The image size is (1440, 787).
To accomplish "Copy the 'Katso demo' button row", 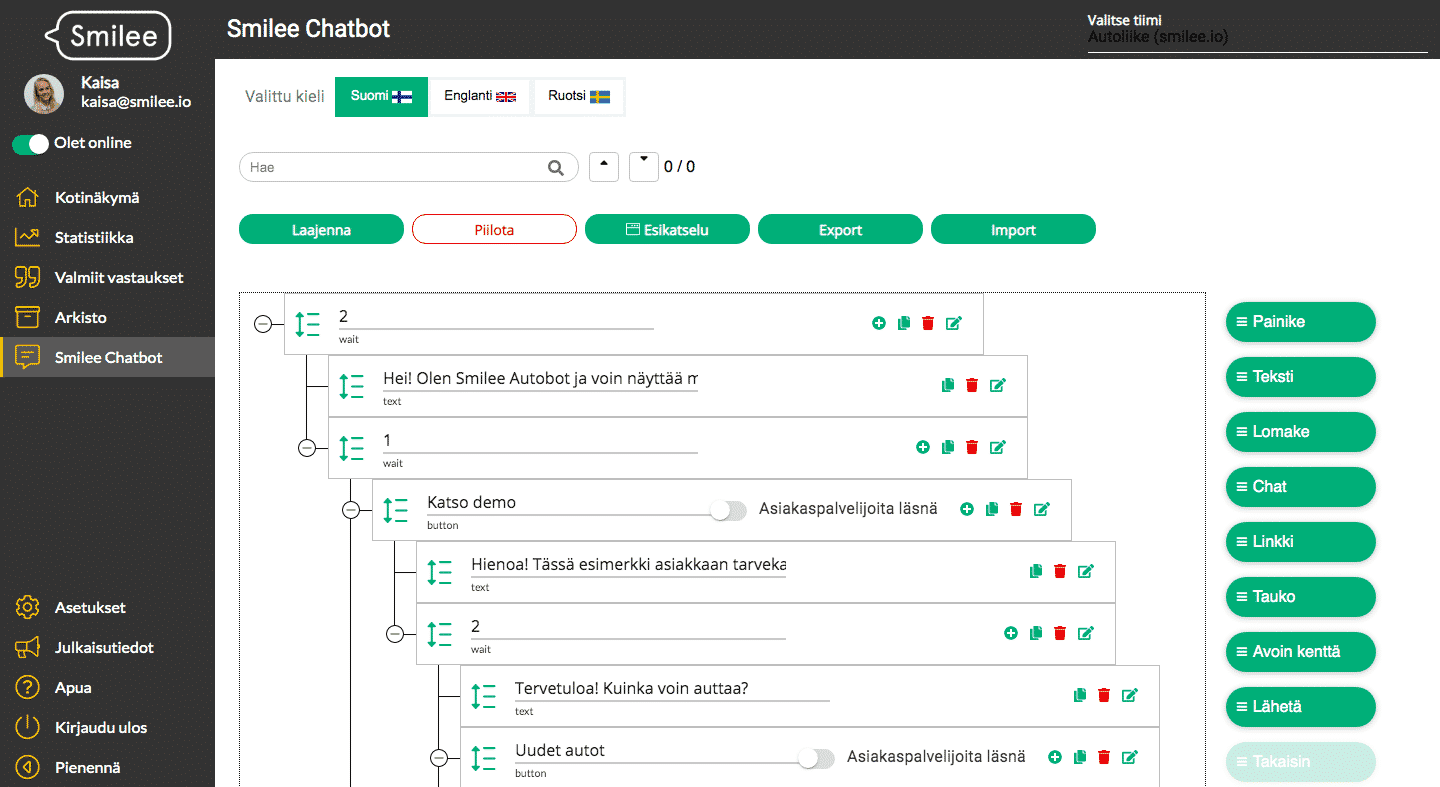I will tap(992, 509).
